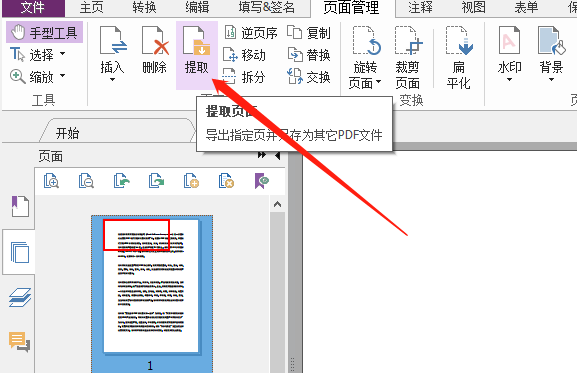Click thumbnail panel scroll up arrow
577x373 pixels.
(x=277, y=204)
